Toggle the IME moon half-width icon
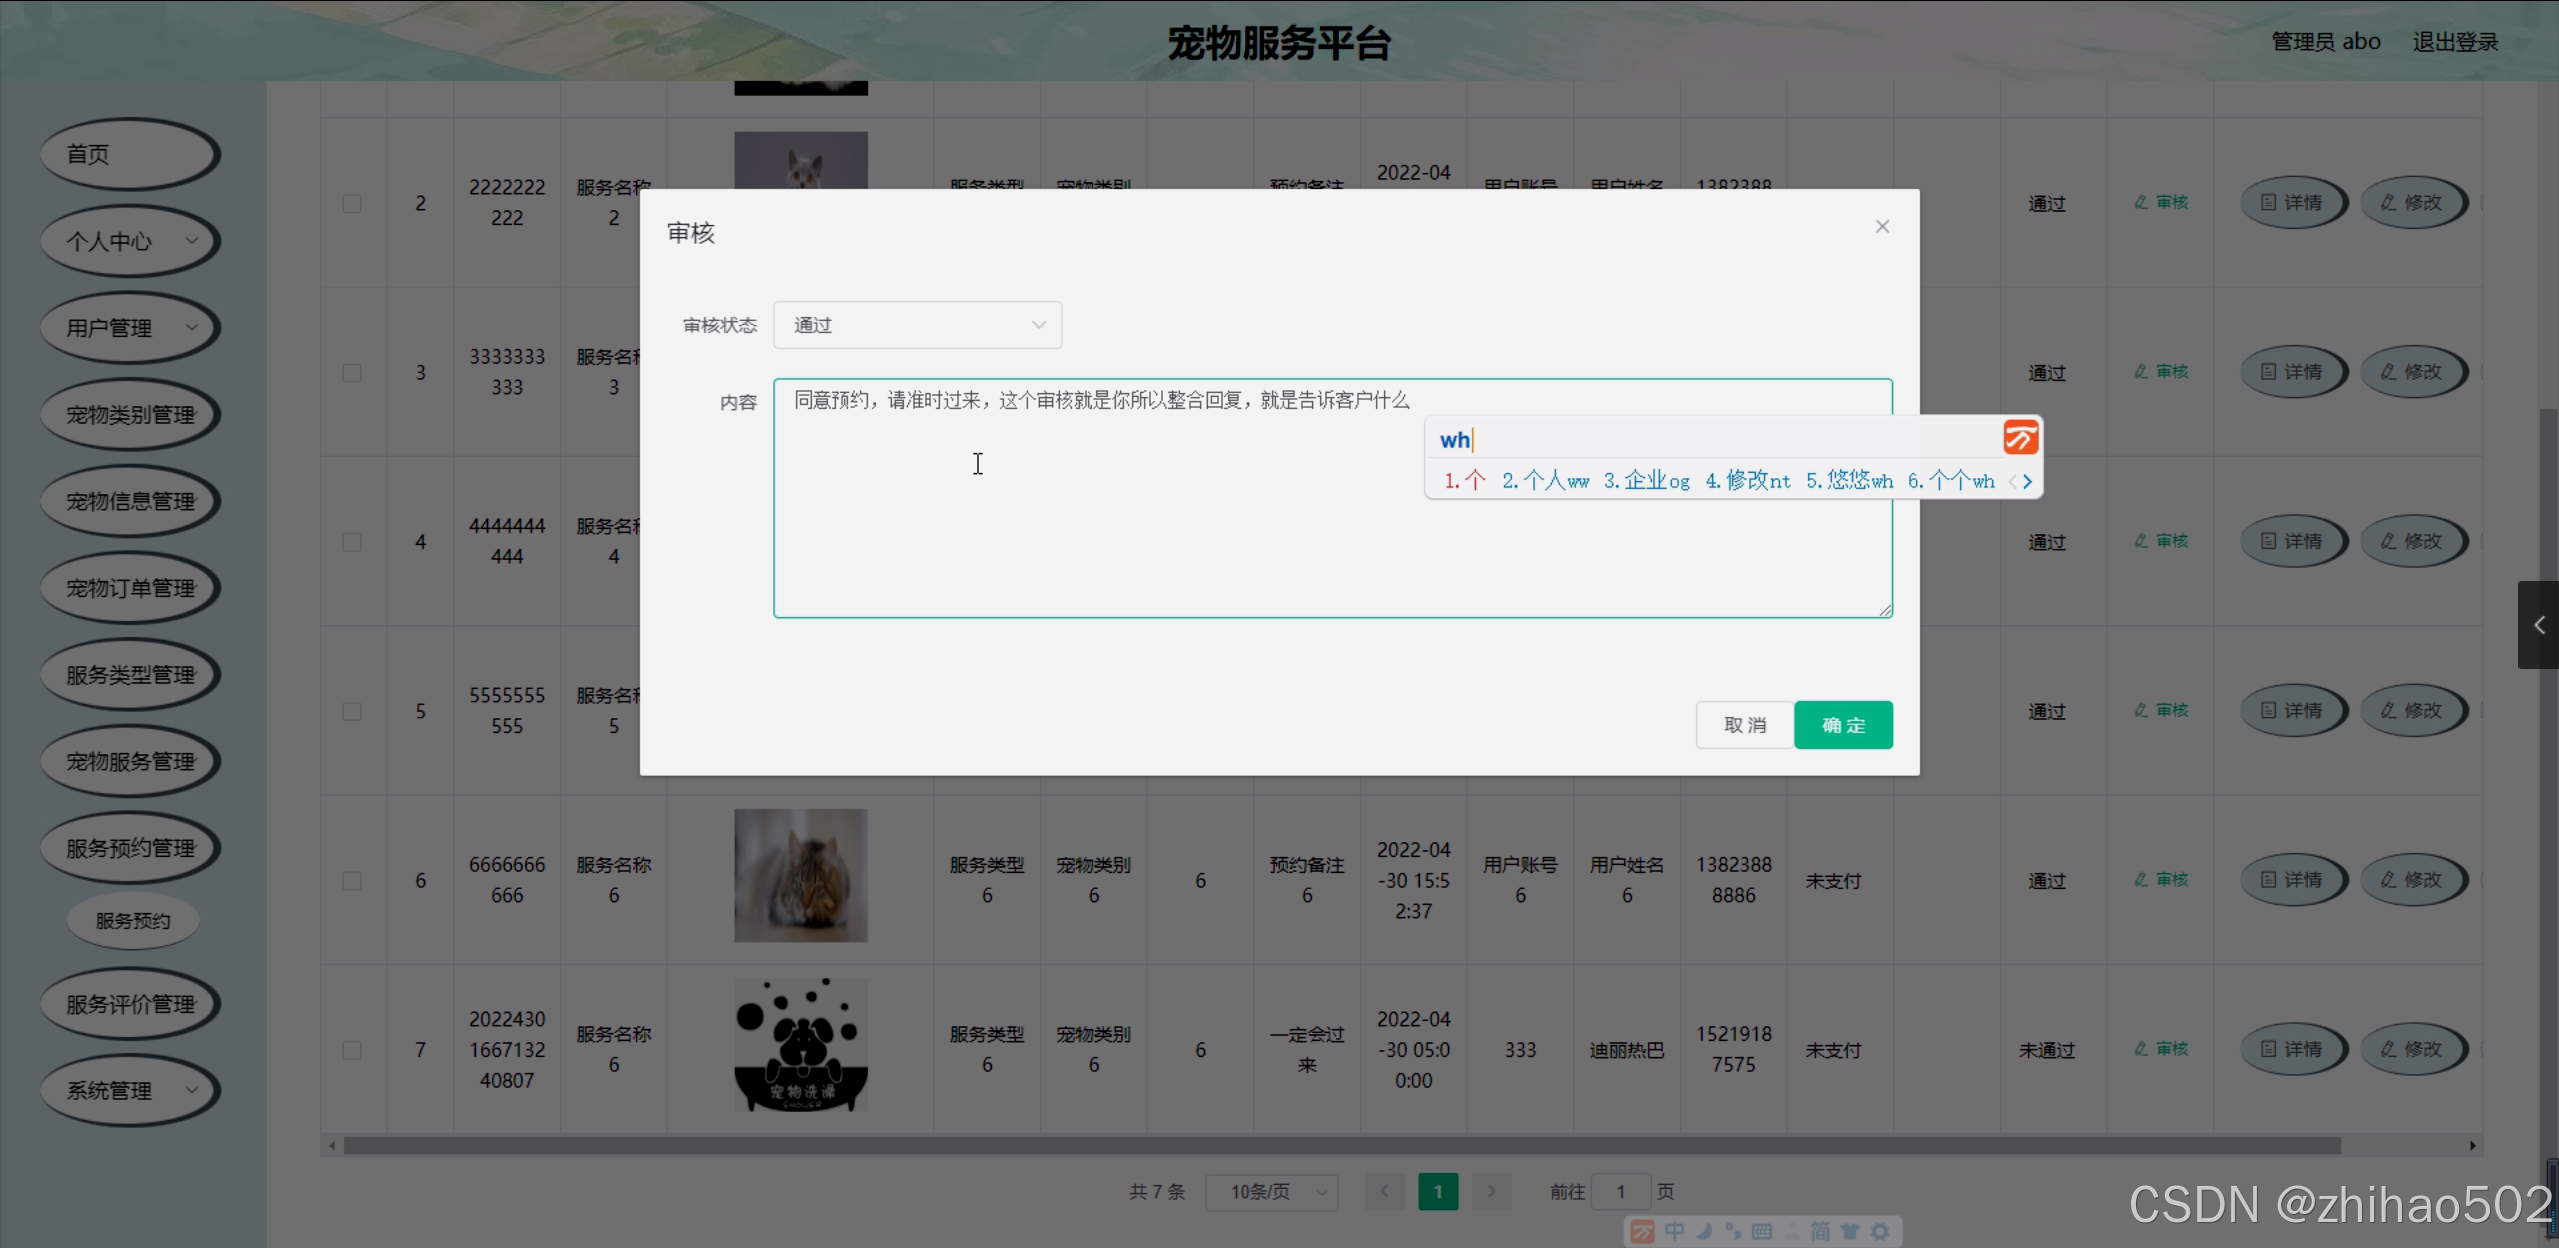The image size is (2559, 1248). click(x=1704, y=1231)
